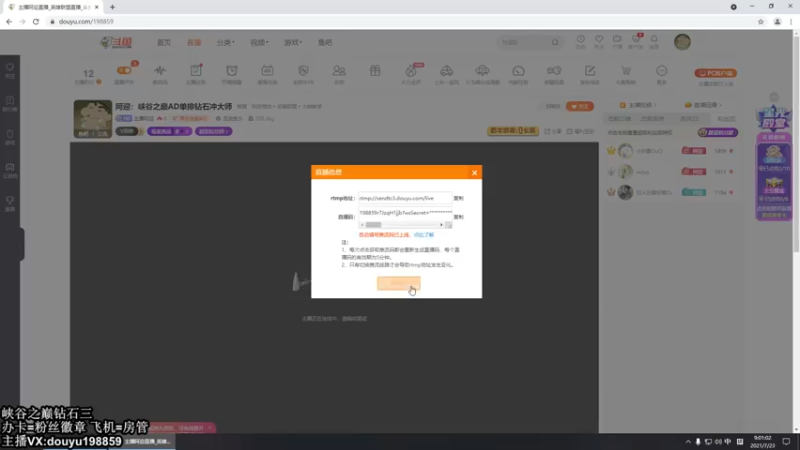Switch to the 粉丝团 ranking tab

[x=727, y=118]
